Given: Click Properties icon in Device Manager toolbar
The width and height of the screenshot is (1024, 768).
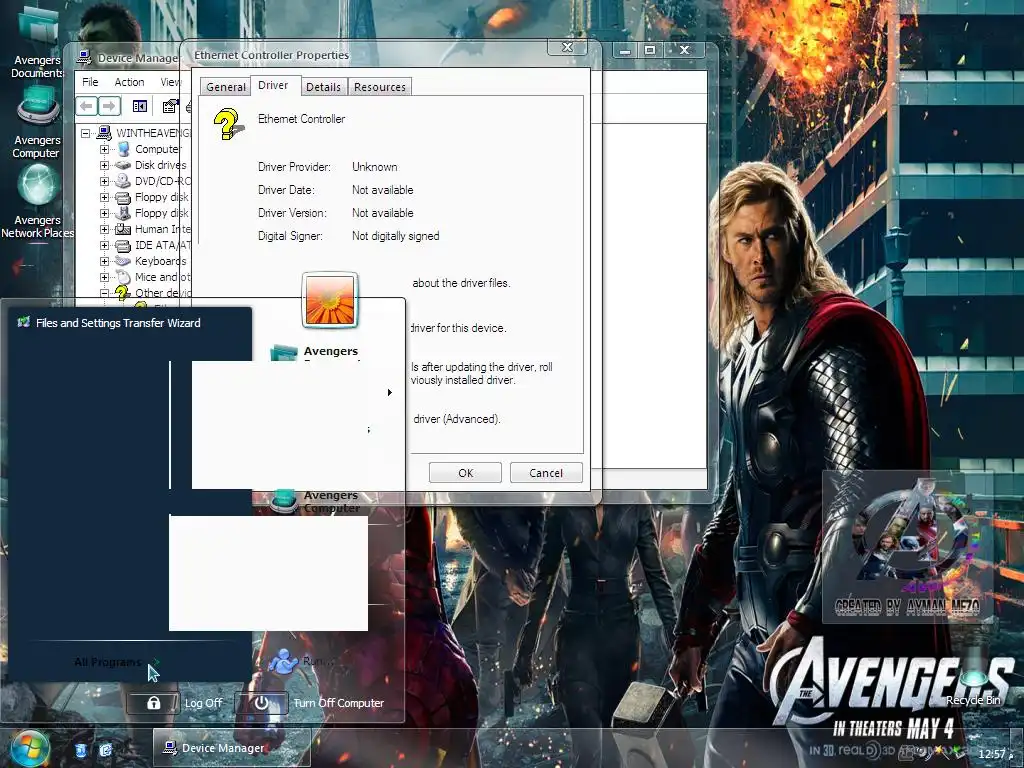Looking at the screenshot, I should pos(170,106).
